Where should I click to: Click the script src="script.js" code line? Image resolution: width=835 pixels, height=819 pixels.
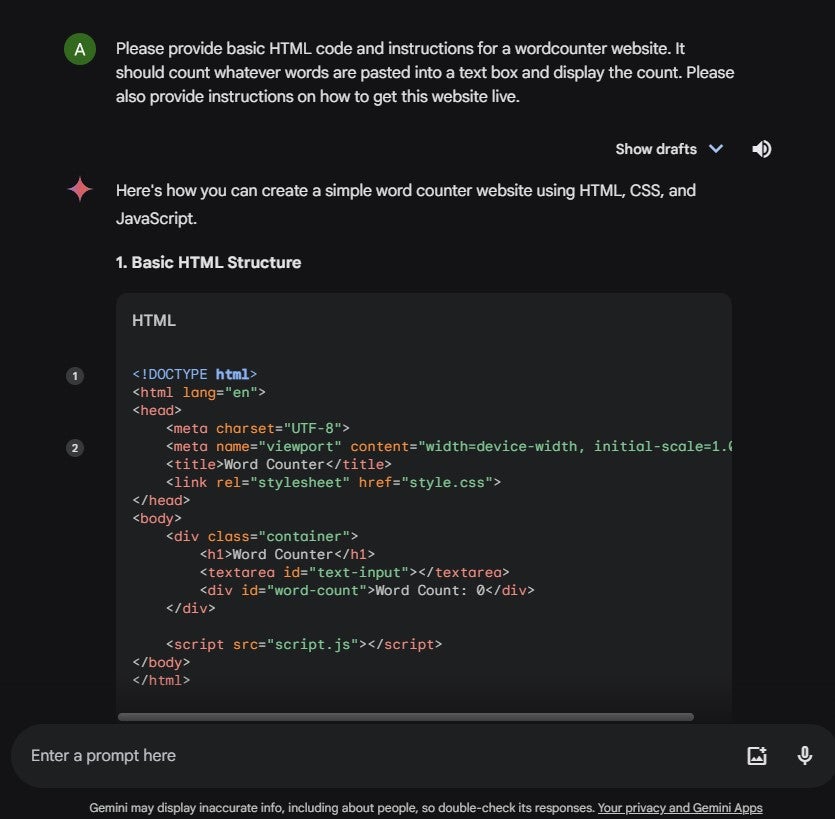304,644
